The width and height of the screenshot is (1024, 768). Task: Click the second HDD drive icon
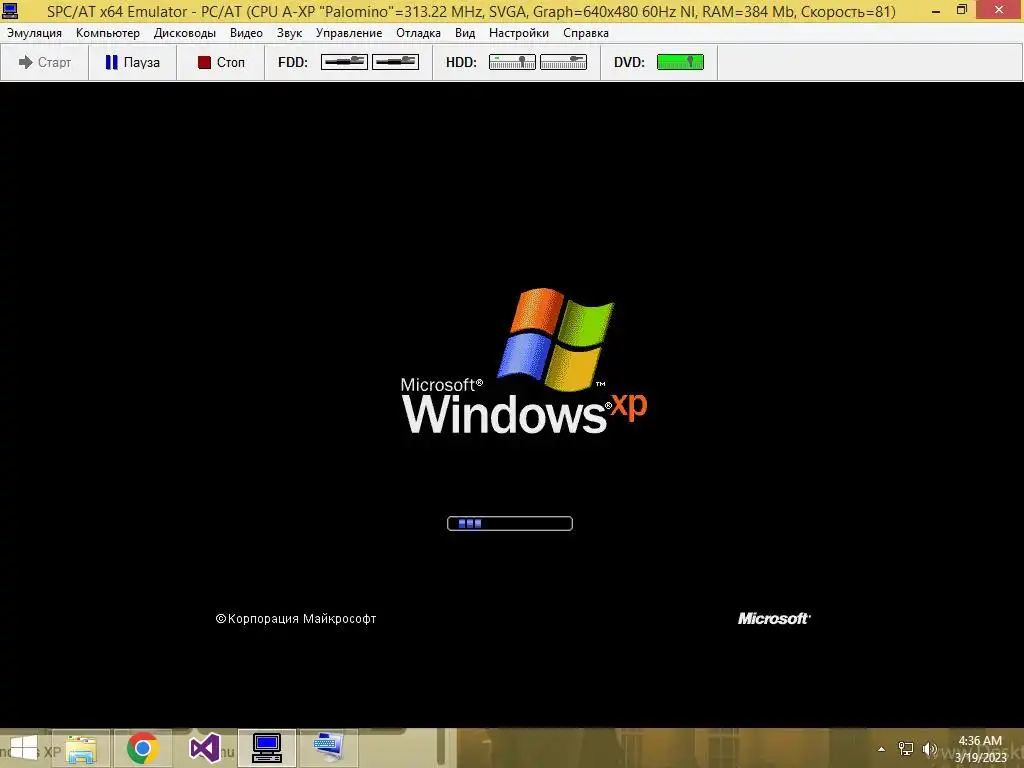point(564,61)
